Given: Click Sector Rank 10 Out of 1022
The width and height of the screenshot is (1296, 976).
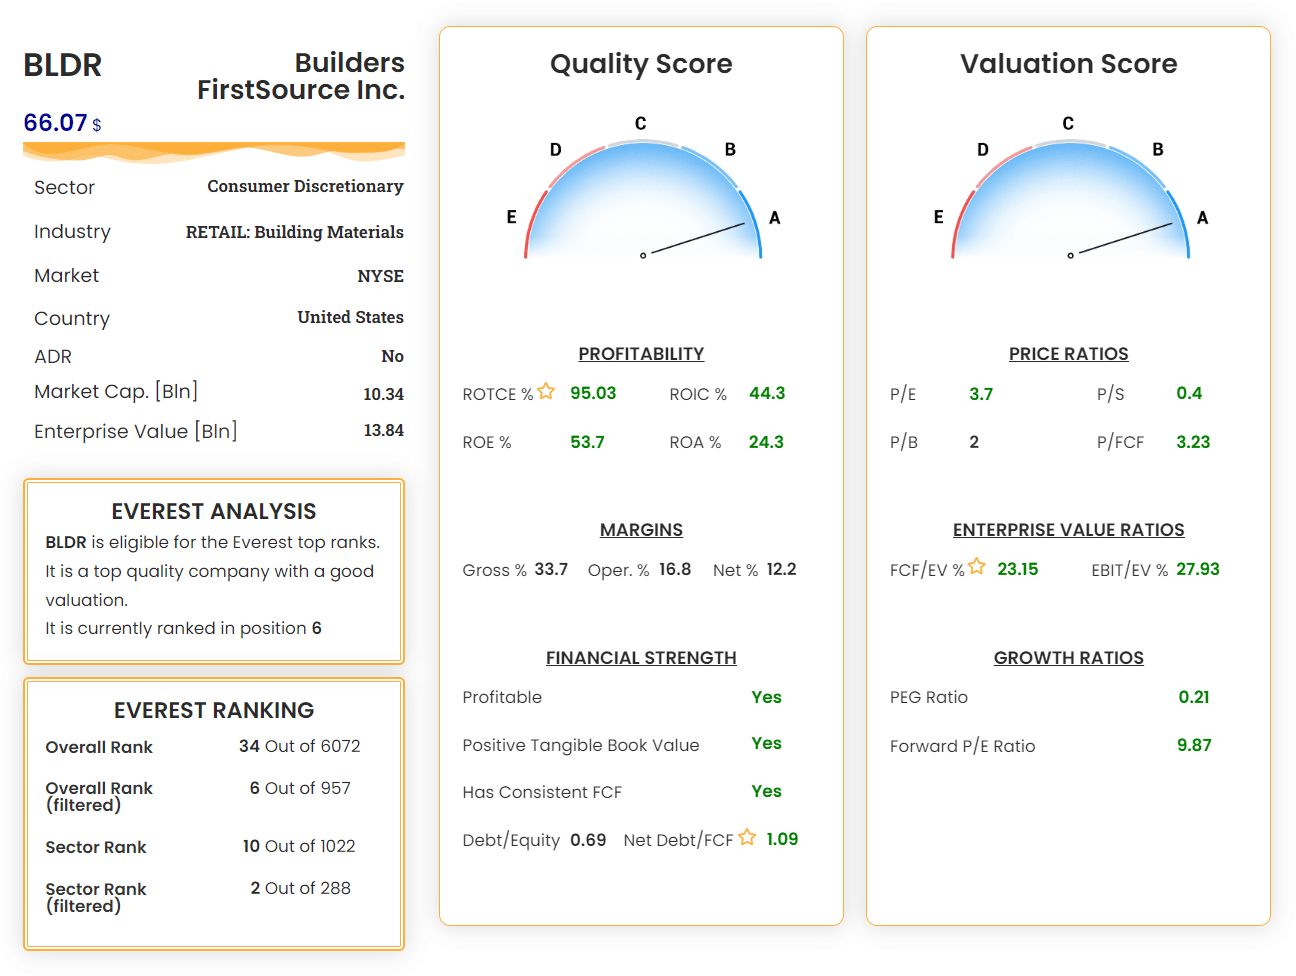Looking at the screenshot, I should click(299, 846).
